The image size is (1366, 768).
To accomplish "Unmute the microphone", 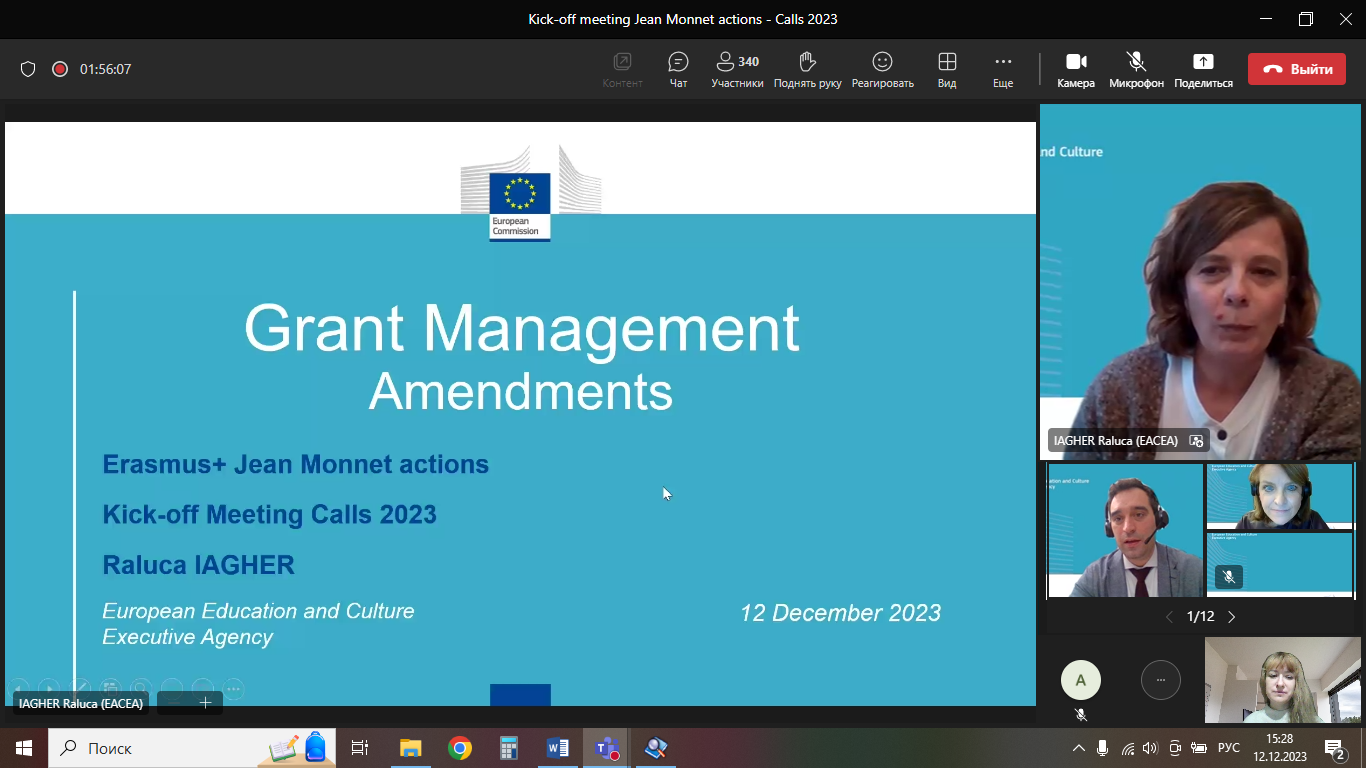I will tap(1136, 69).
